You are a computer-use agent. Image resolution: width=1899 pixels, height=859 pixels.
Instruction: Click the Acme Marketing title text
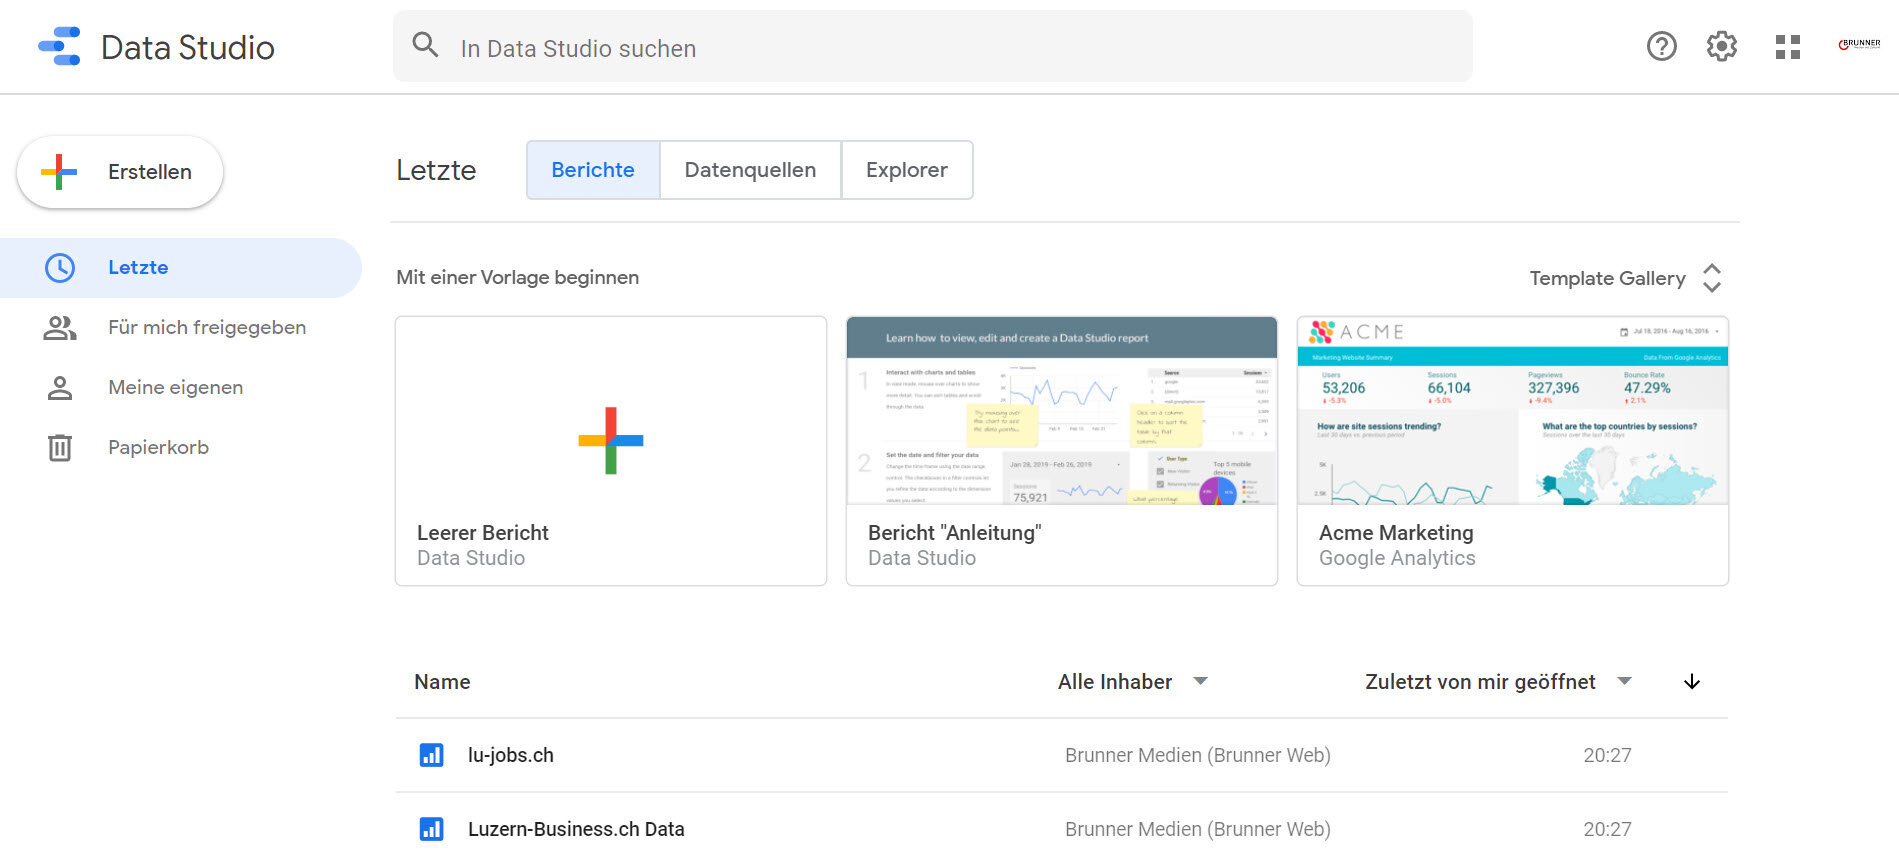pyautogui.click(x=1396, y=533)
